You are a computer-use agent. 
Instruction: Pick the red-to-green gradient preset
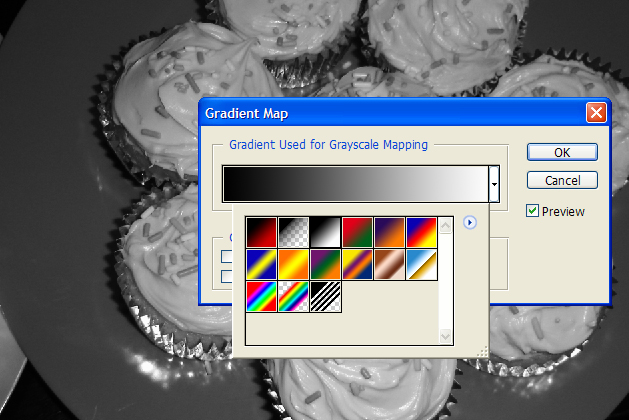coord(358,232)
